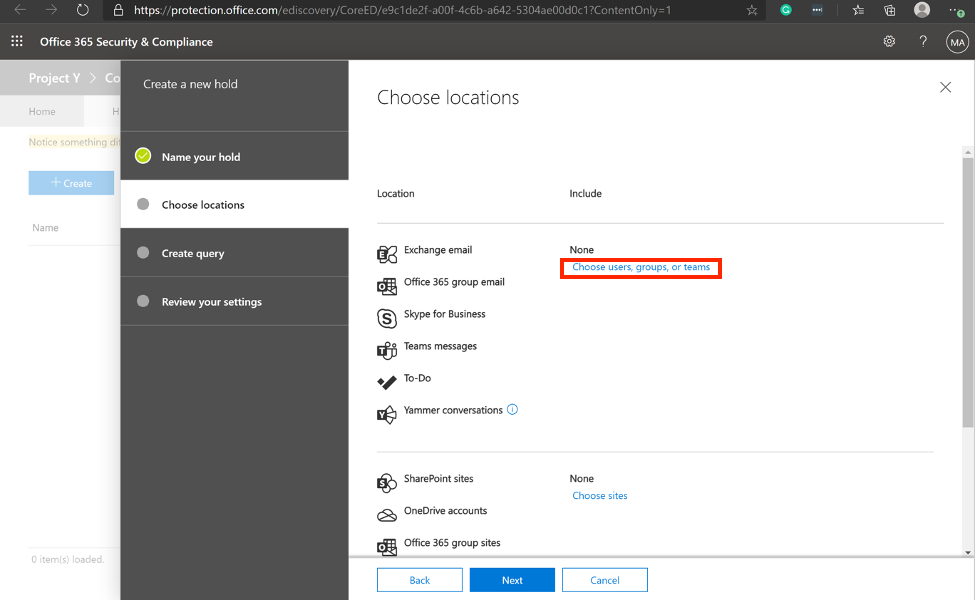977x600 pixels.
Task: Click the To-Do checkmark icon
Action: tap(387, 382)
